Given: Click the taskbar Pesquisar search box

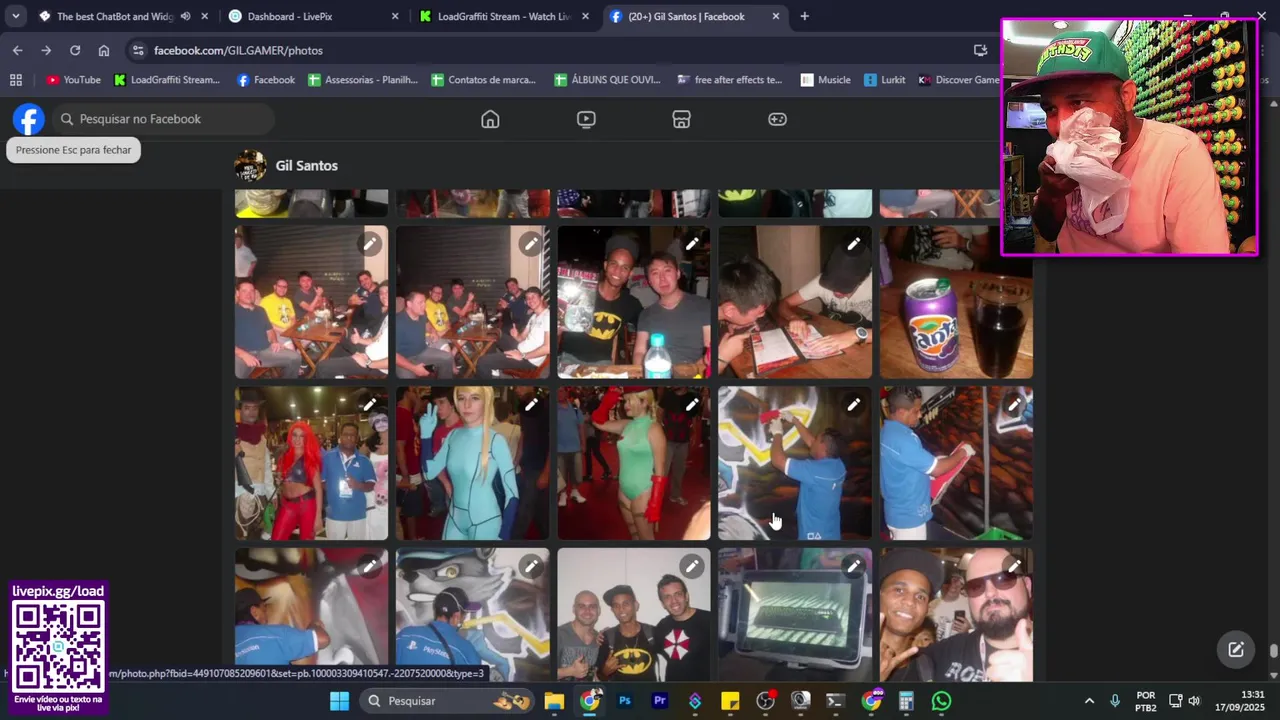Looking at the screenshot, I should click(447, 701).
